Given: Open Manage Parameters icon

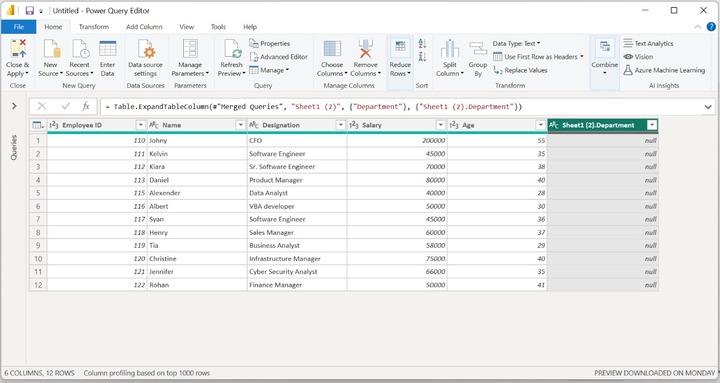Looking at the screenshot, I should tap(190, 48).
